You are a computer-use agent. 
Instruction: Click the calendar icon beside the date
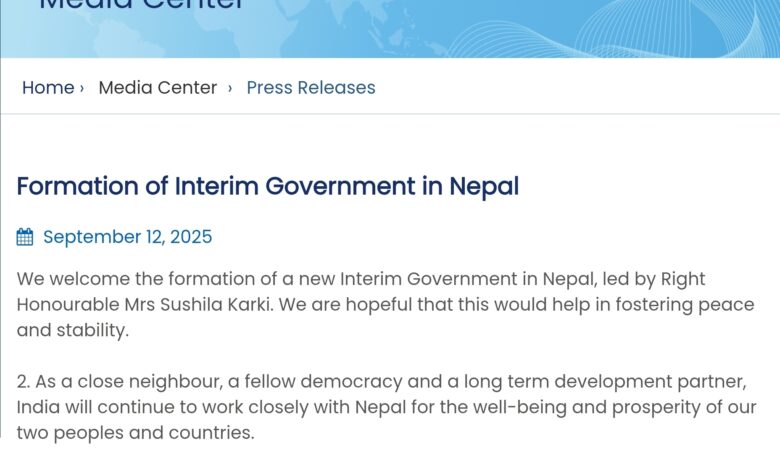tap(25, 237)
